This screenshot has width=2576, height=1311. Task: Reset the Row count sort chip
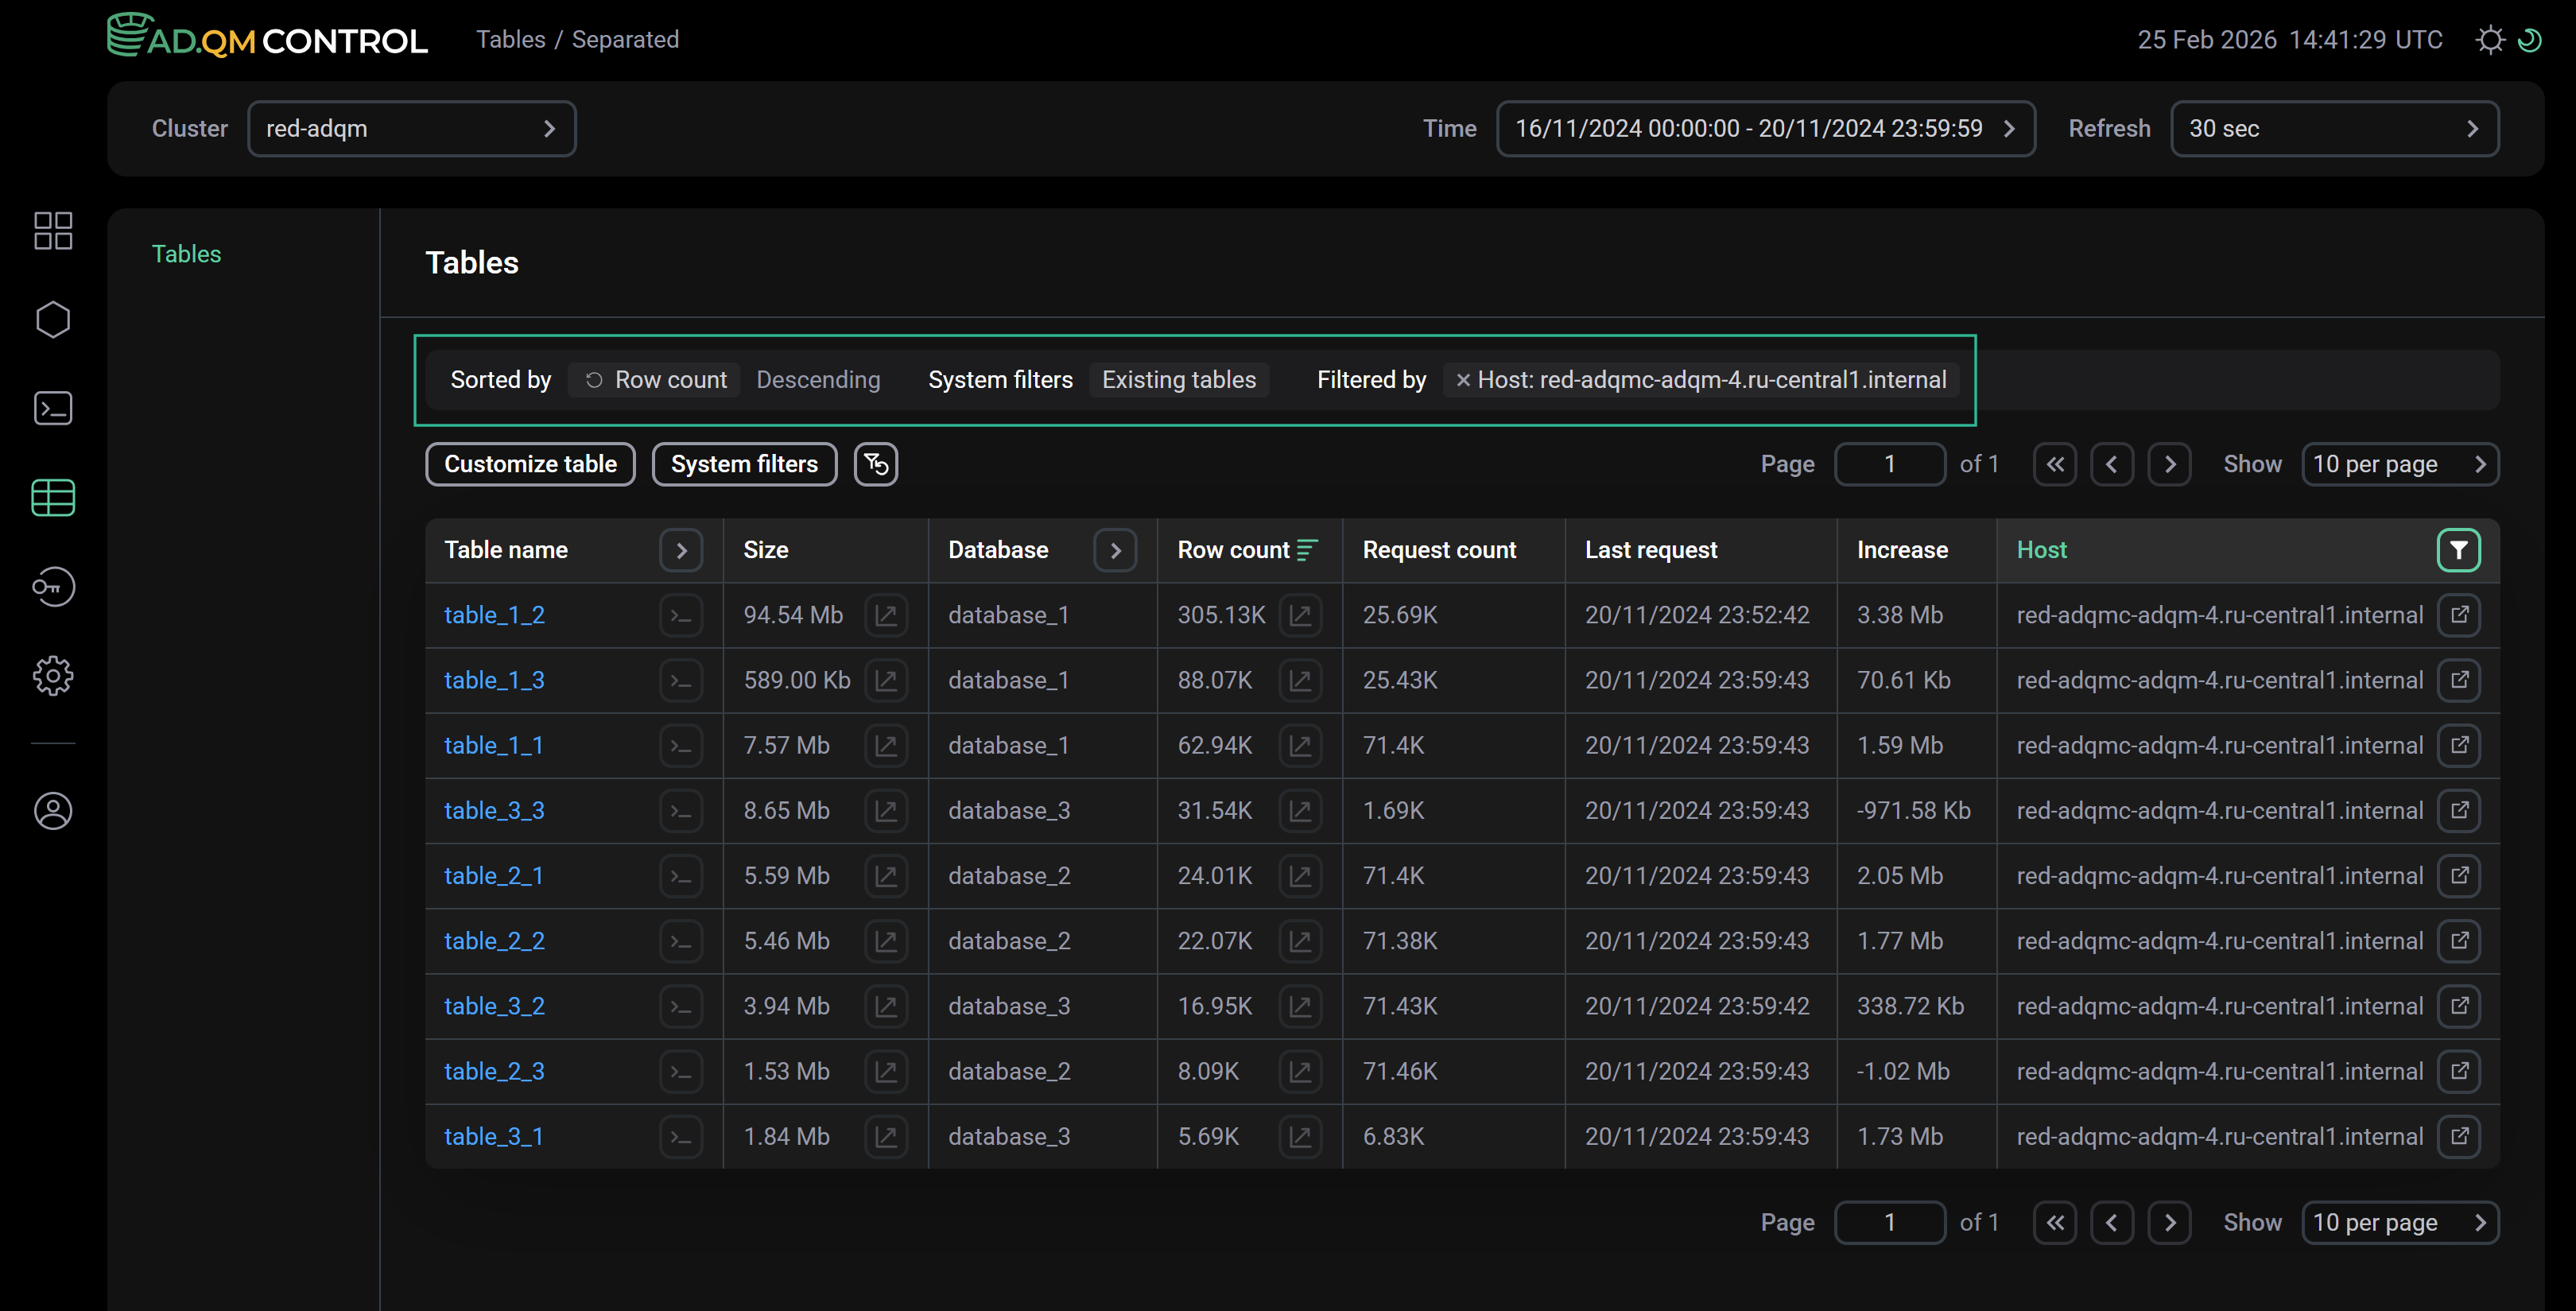point(594,380)
